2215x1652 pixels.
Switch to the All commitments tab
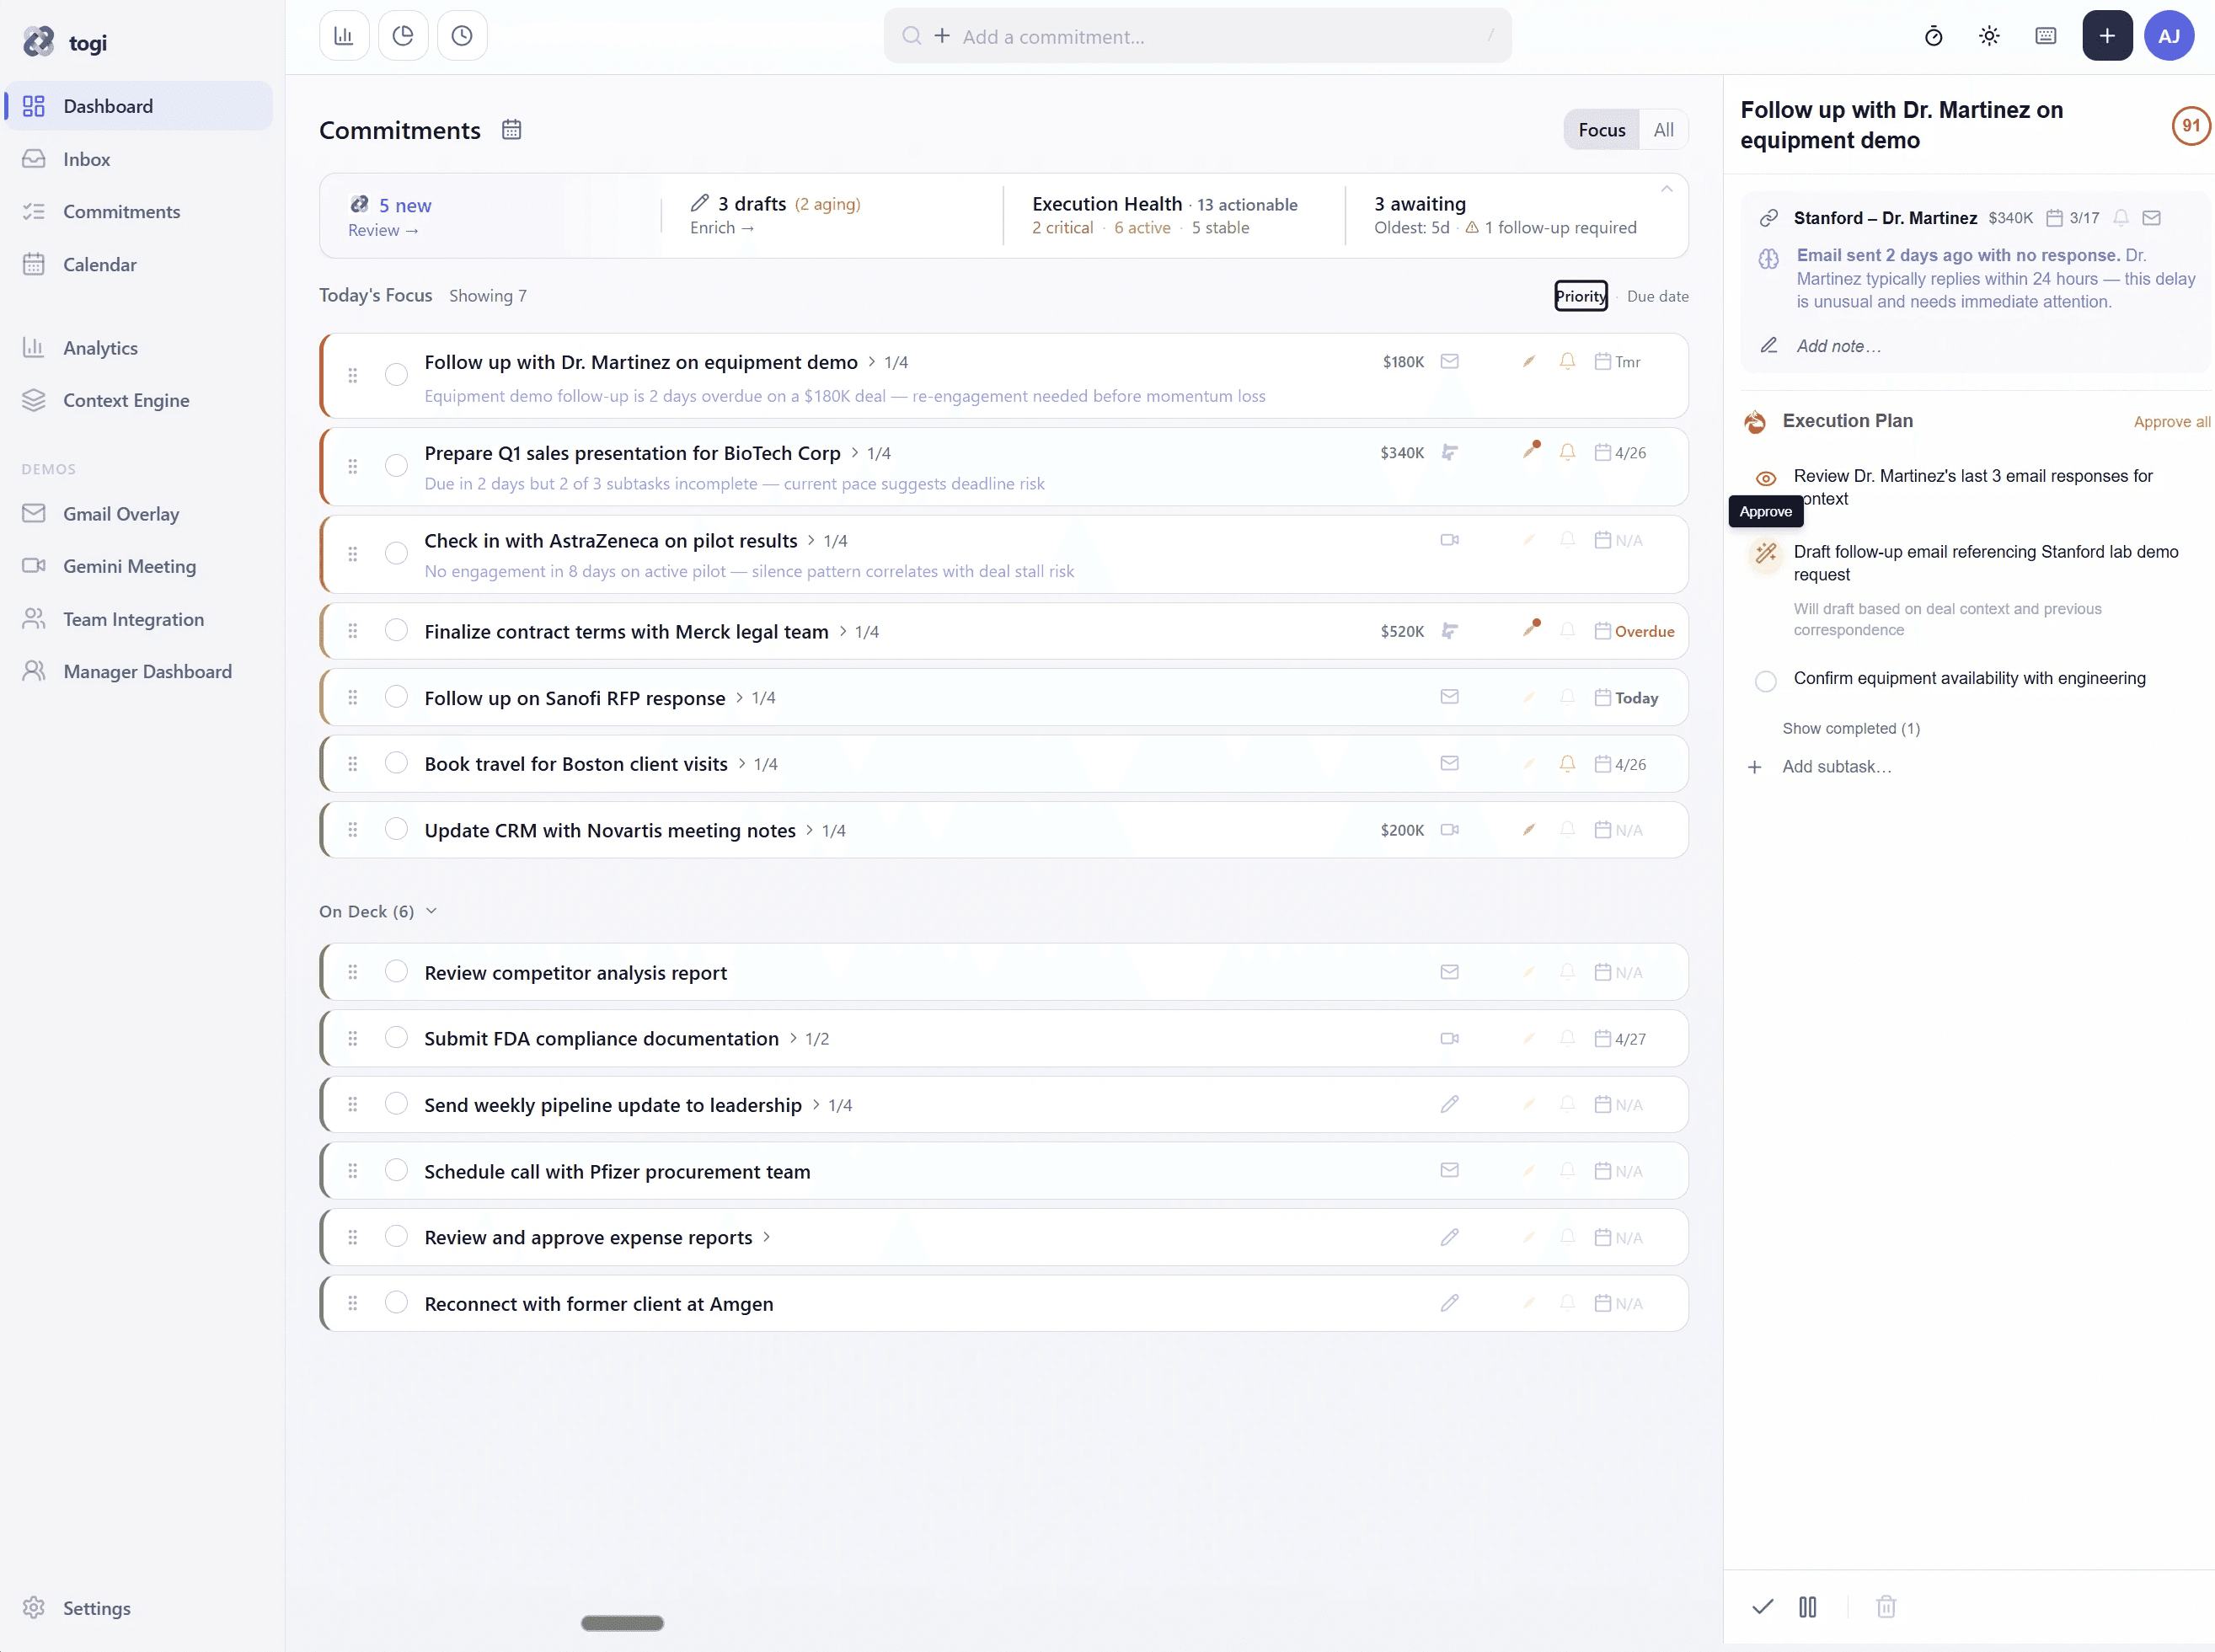tap(1663, 130)
